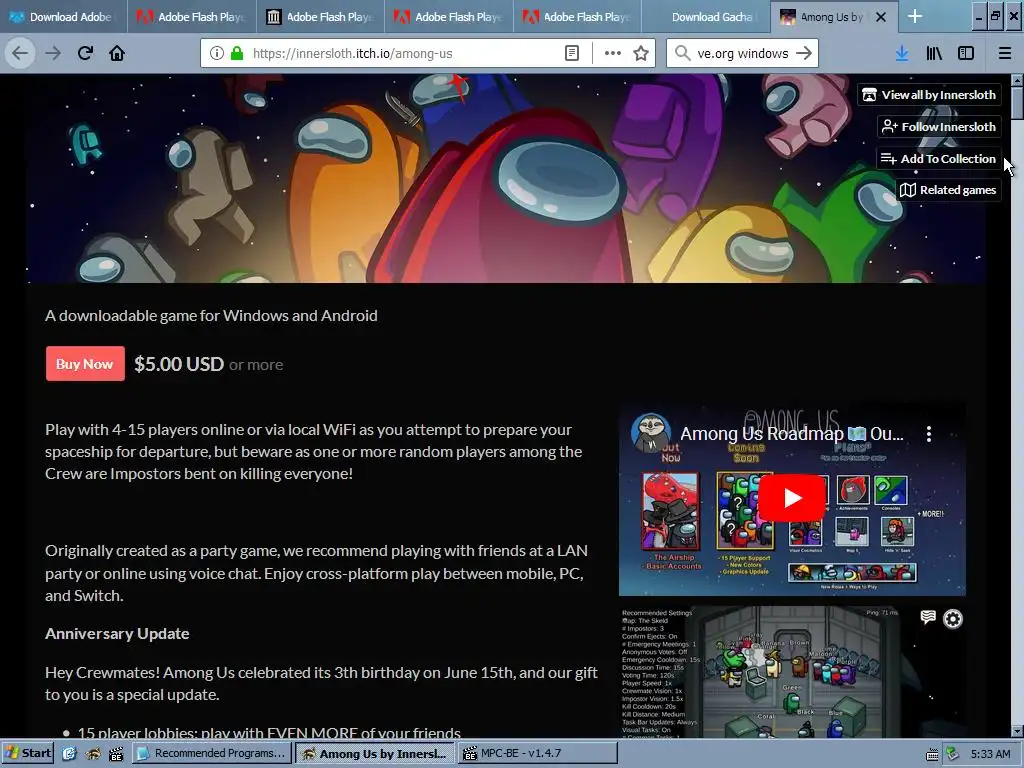Click the green shield tray icon
The image size is (1024, 768).
(952, 754)
